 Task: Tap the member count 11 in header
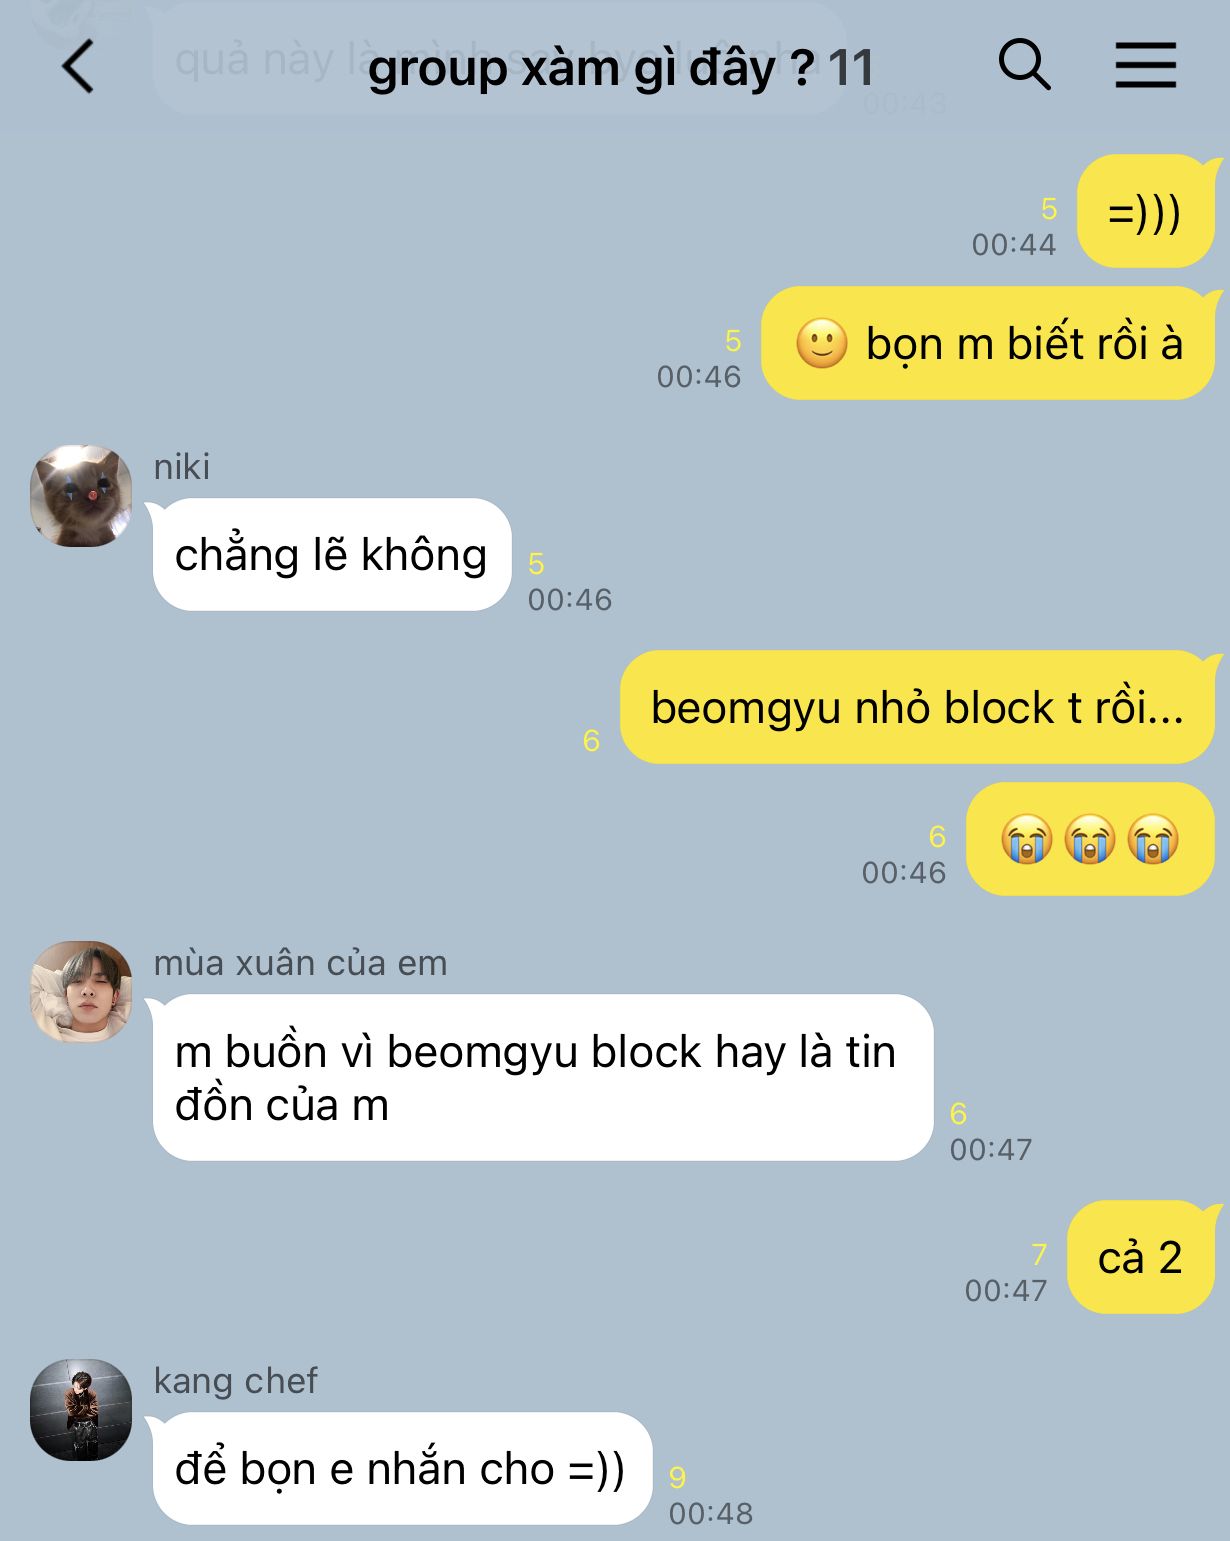pyautogui.click(x=851, y=69)
